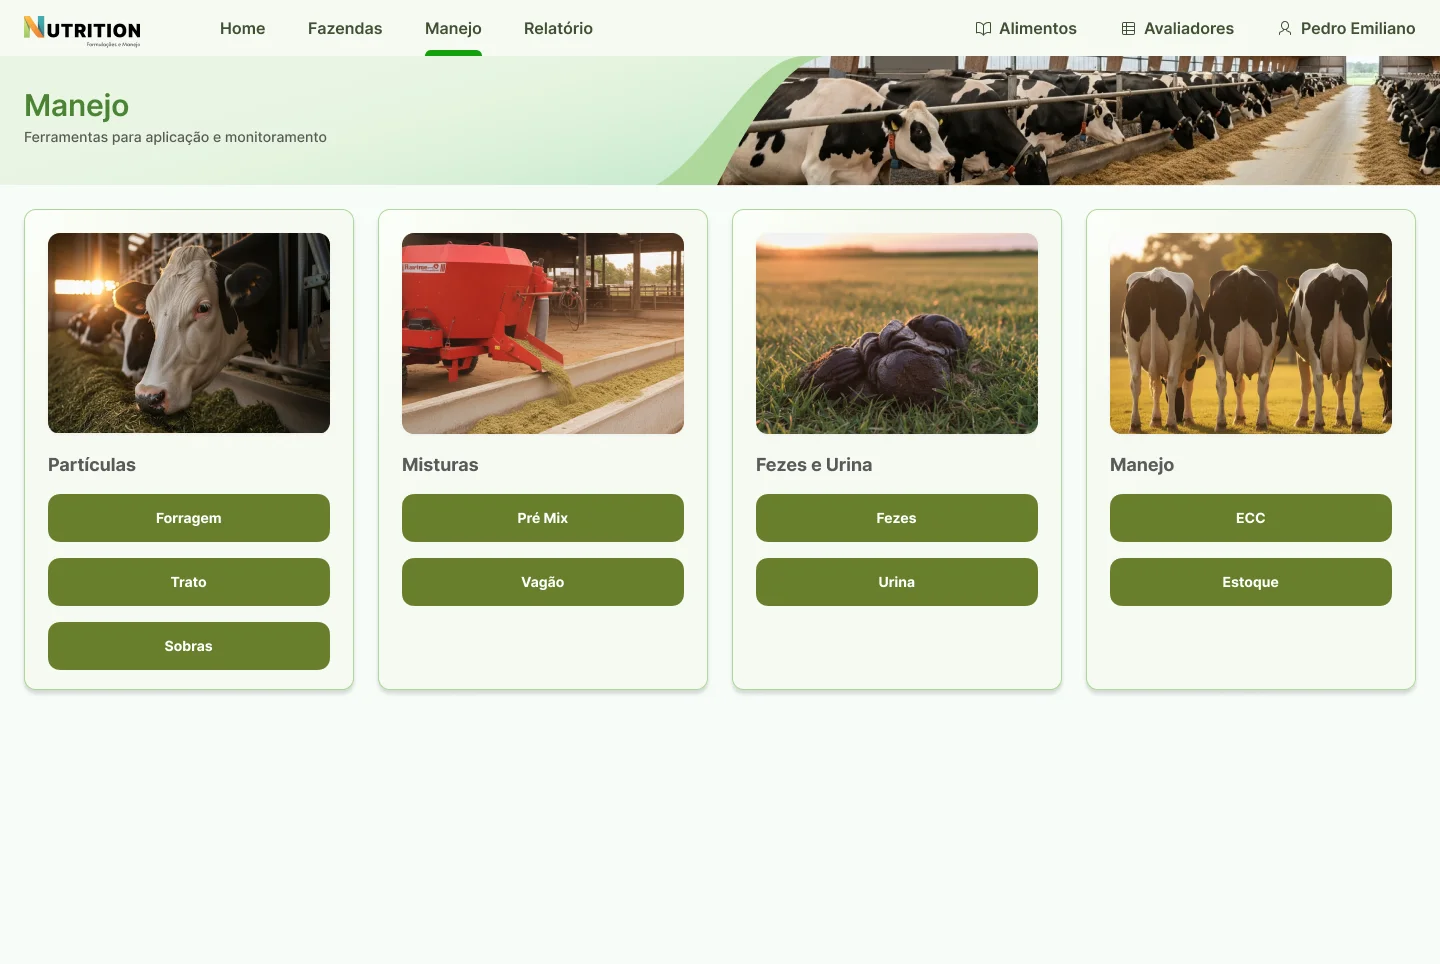Screen dimensions: 1440x964
Task: Open the Forragem tool
Action: click(189, 518)
